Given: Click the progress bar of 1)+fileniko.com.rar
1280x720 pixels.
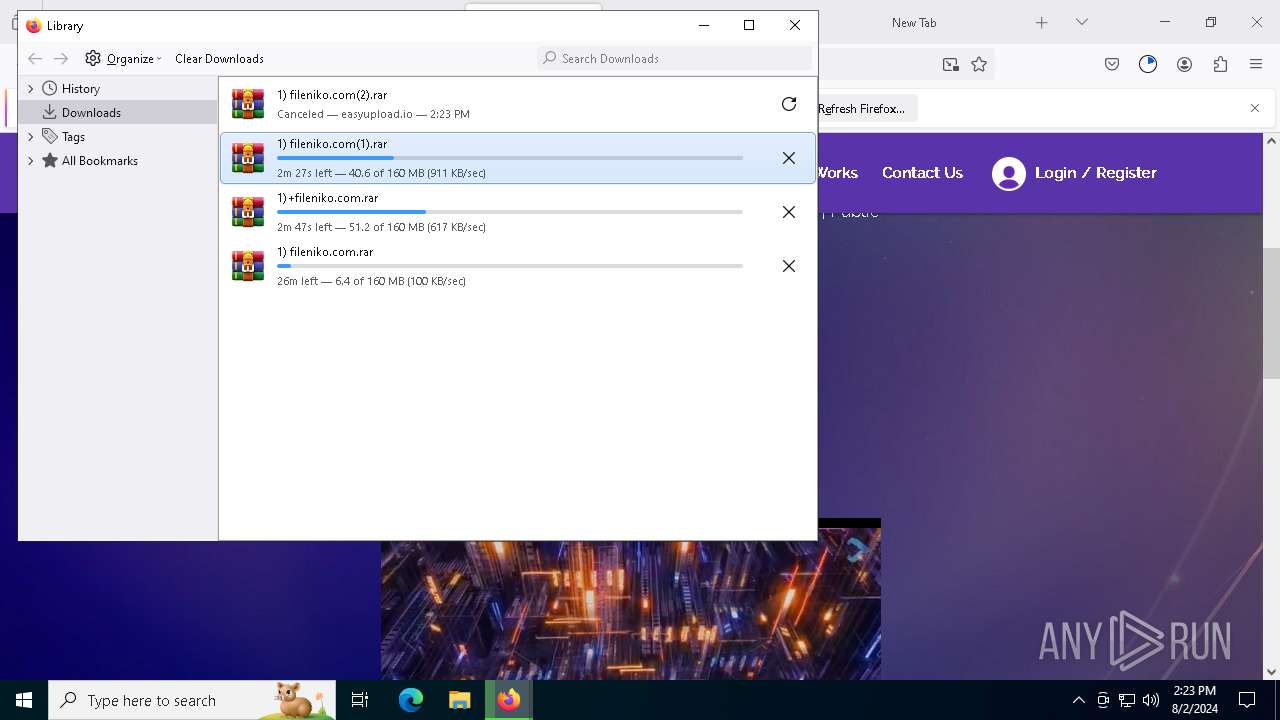Looking at the screenshot, I should point(510,212).
